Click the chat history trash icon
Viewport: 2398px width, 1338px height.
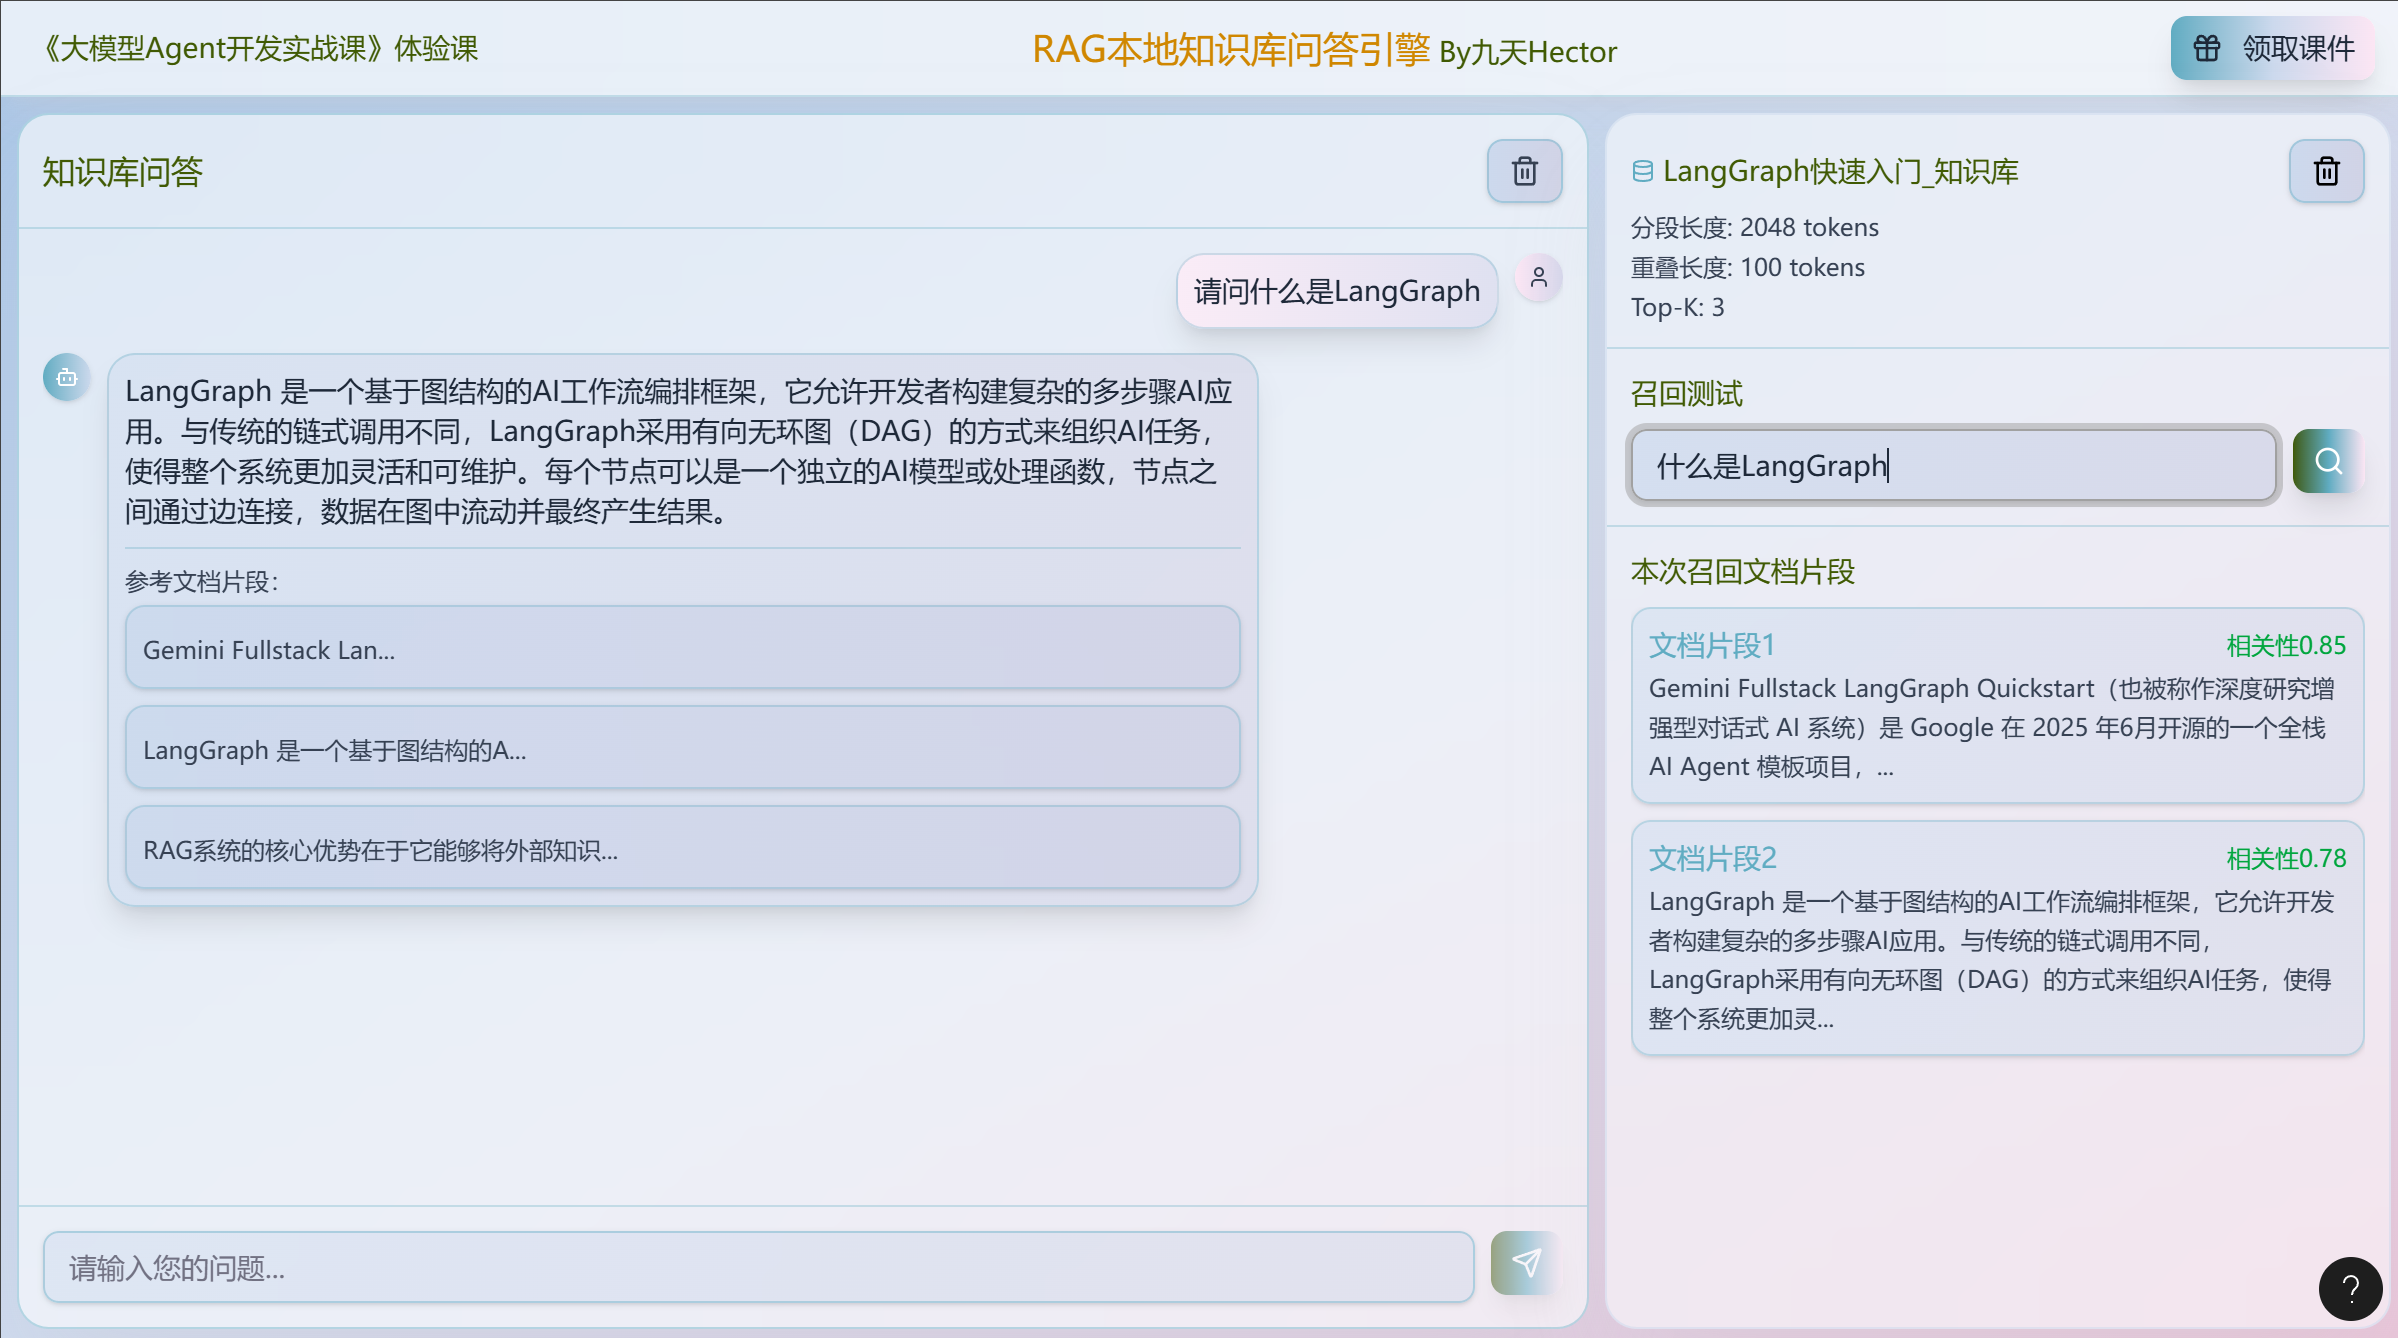[x=1524, y=171]
